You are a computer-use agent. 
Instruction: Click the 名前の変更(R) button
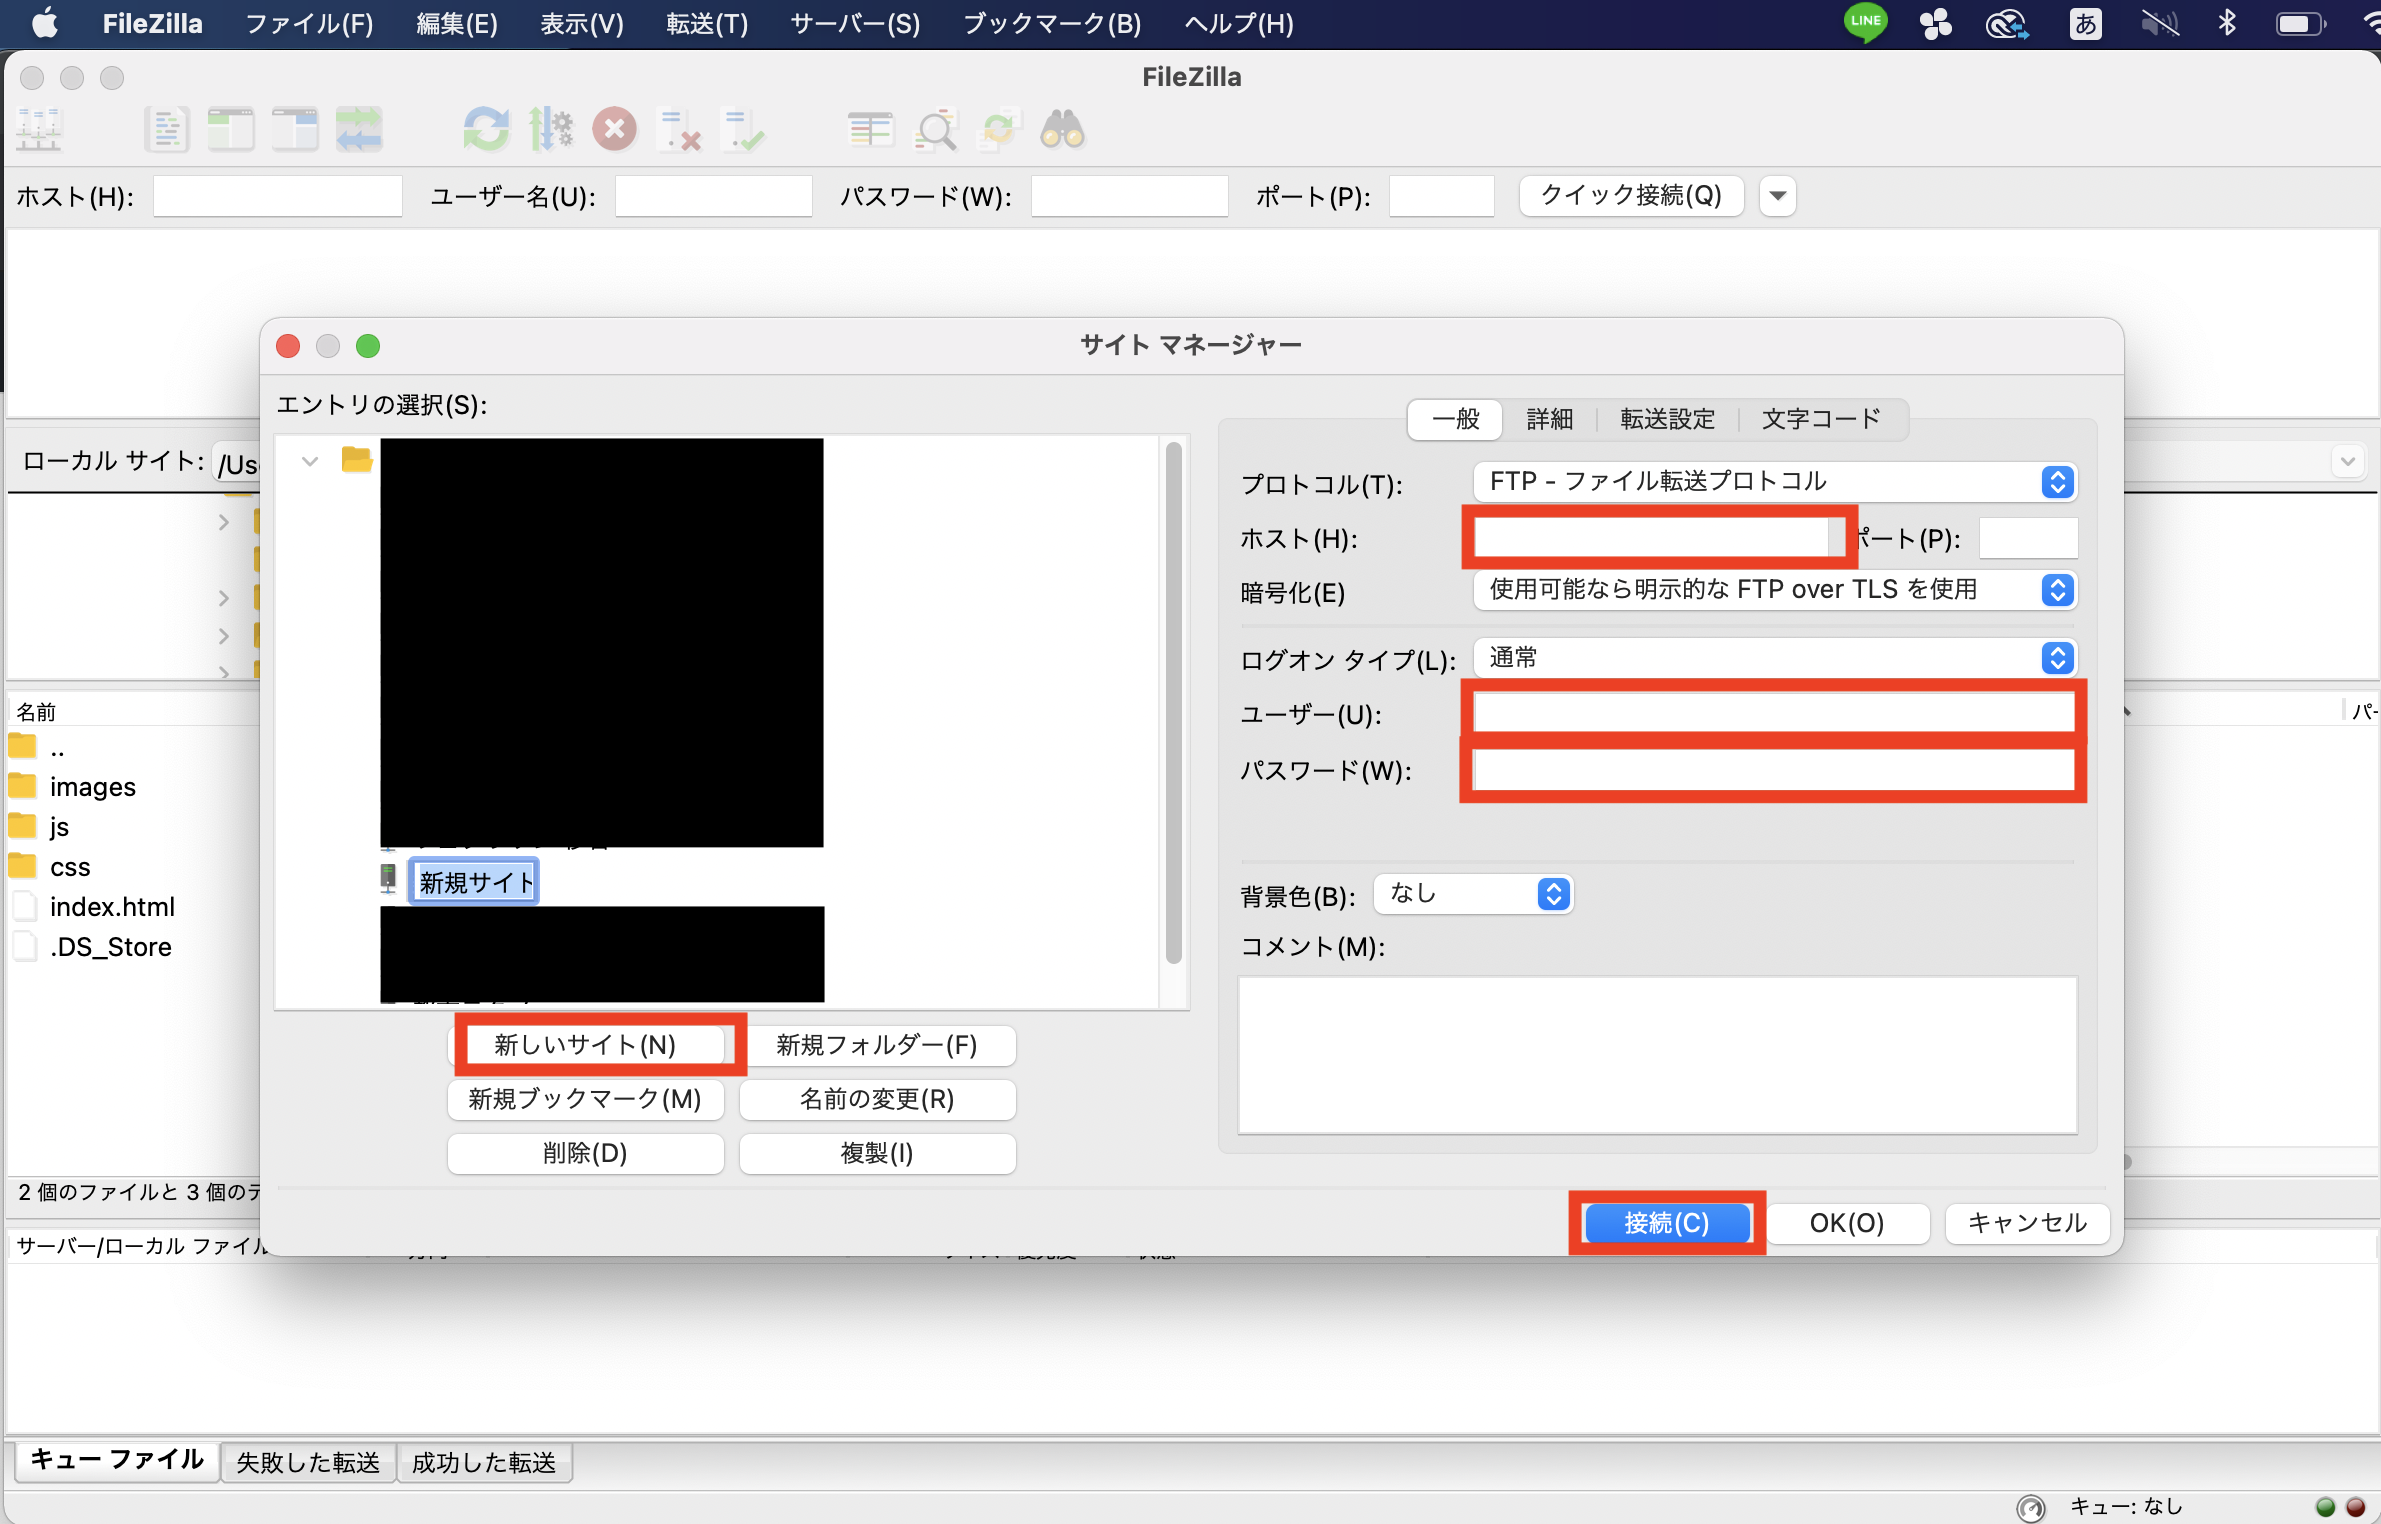(877, 1099)
